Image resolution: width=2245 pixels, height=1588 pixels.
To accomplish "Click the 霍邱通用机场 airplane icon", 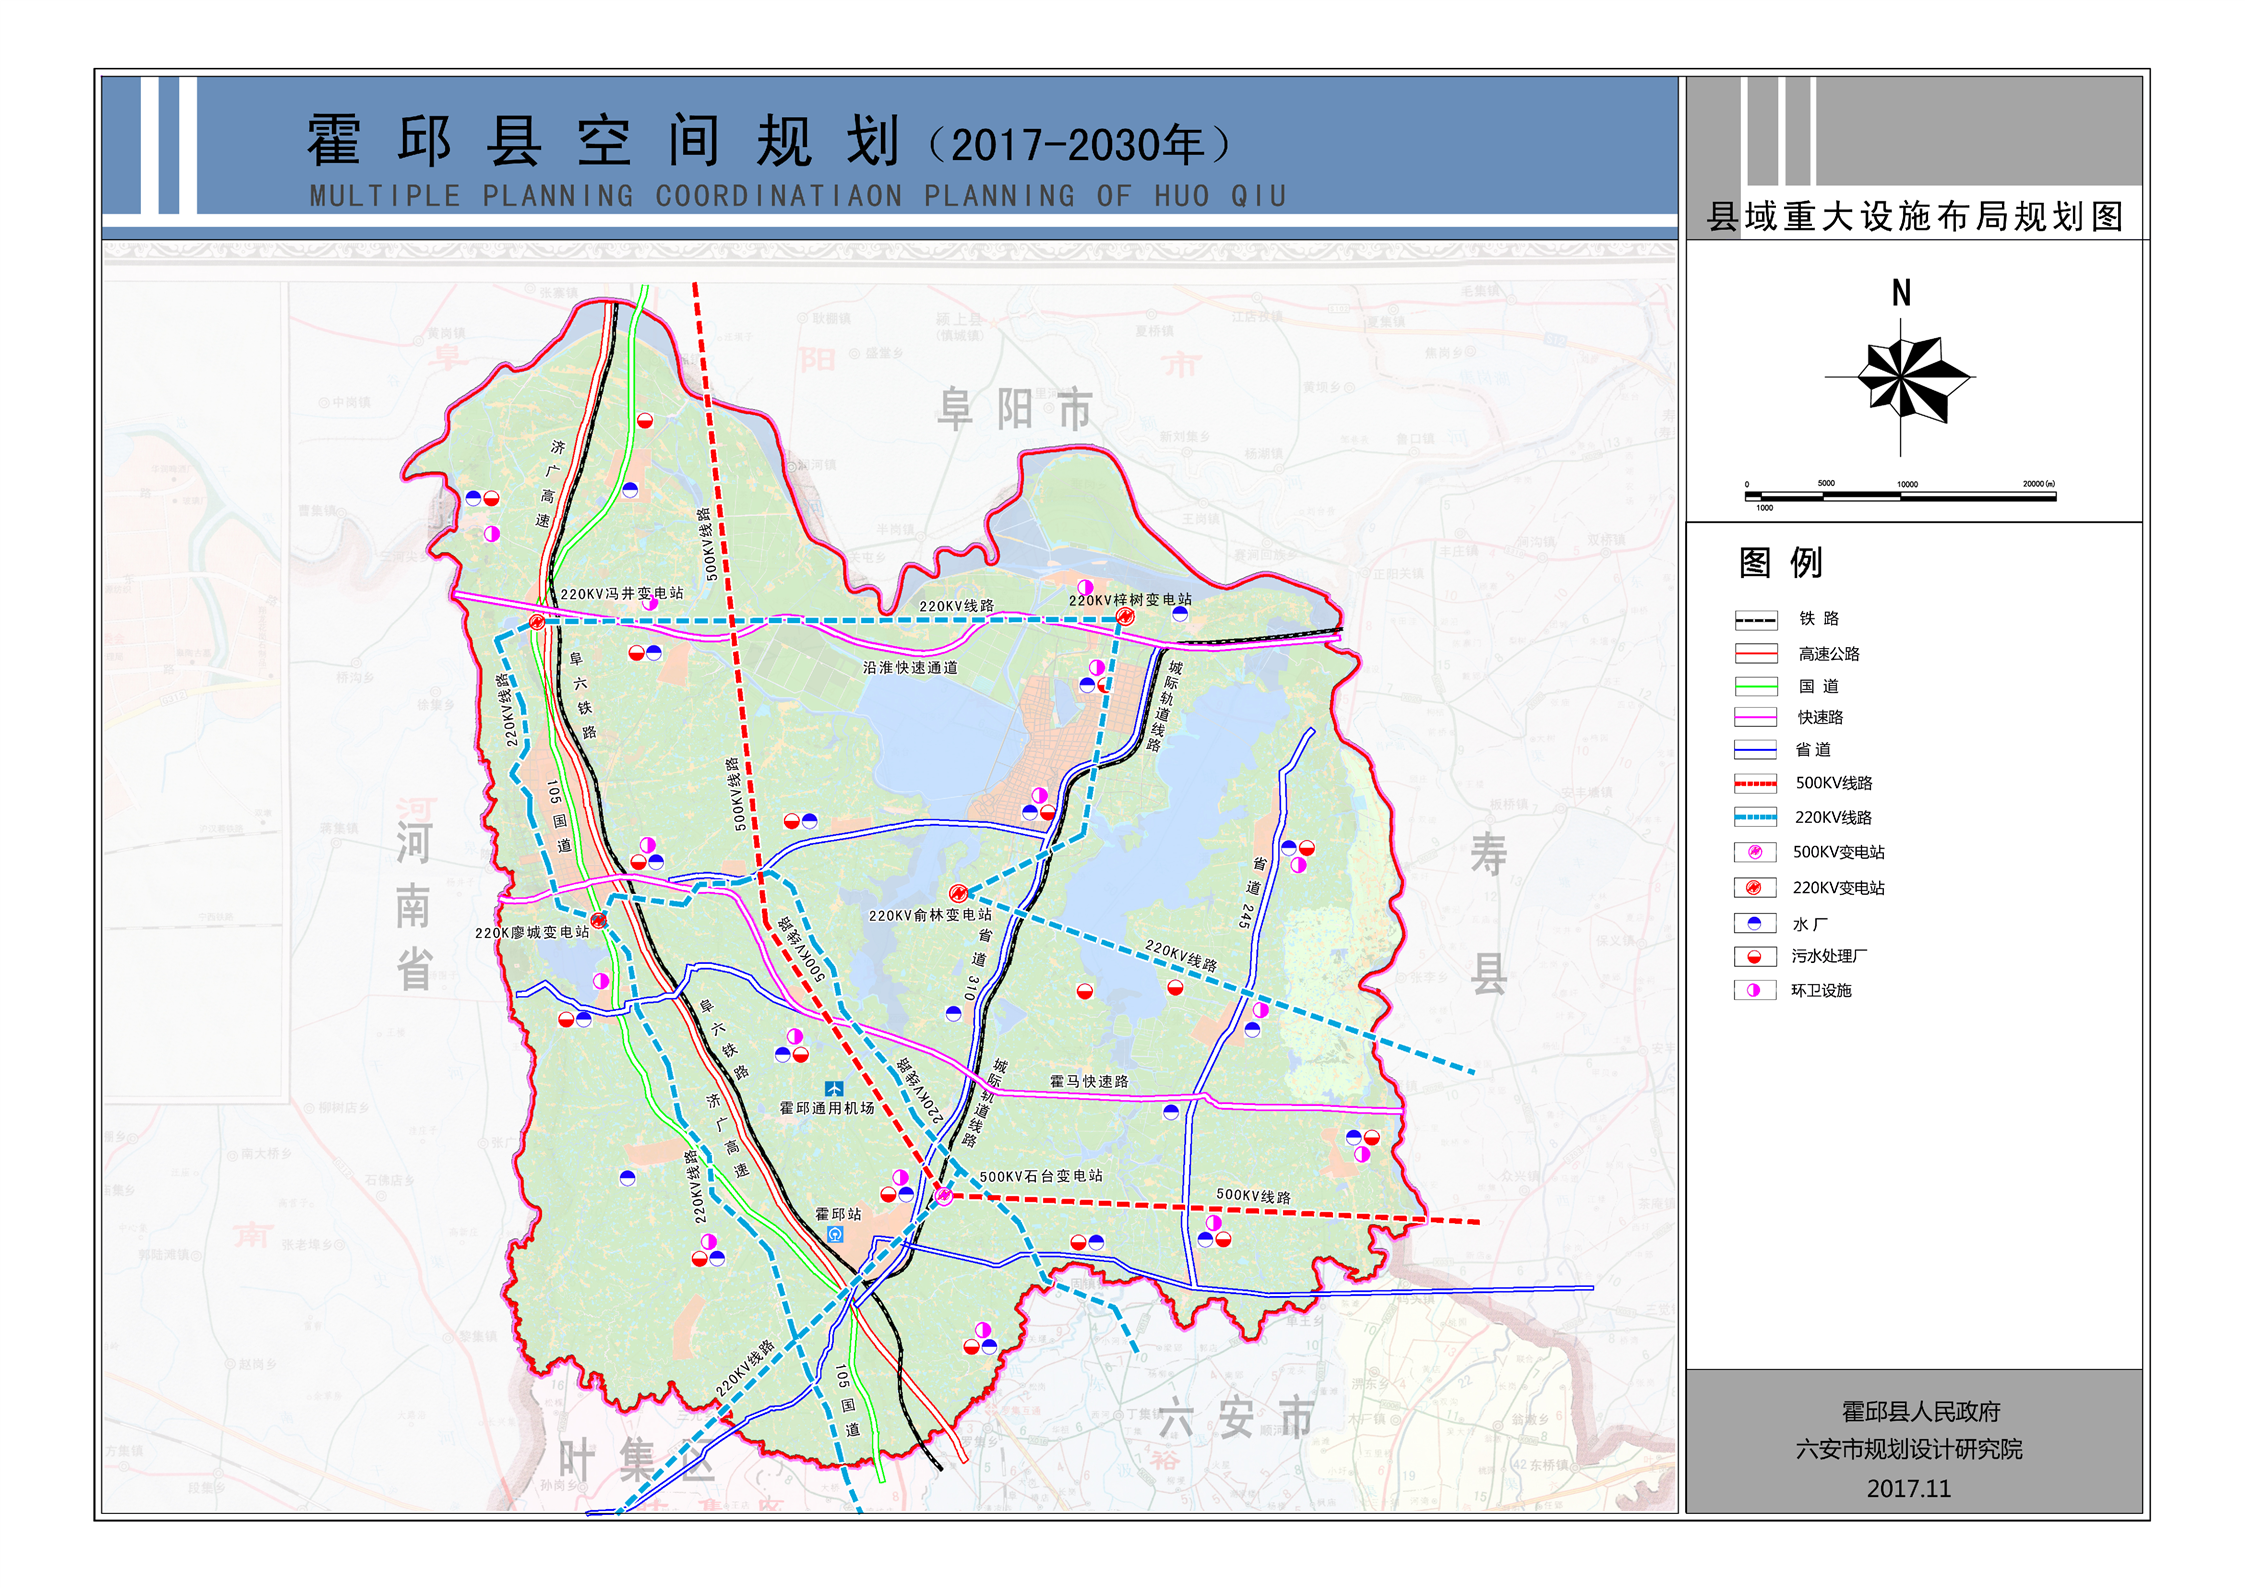I will tap(833, 1088).
